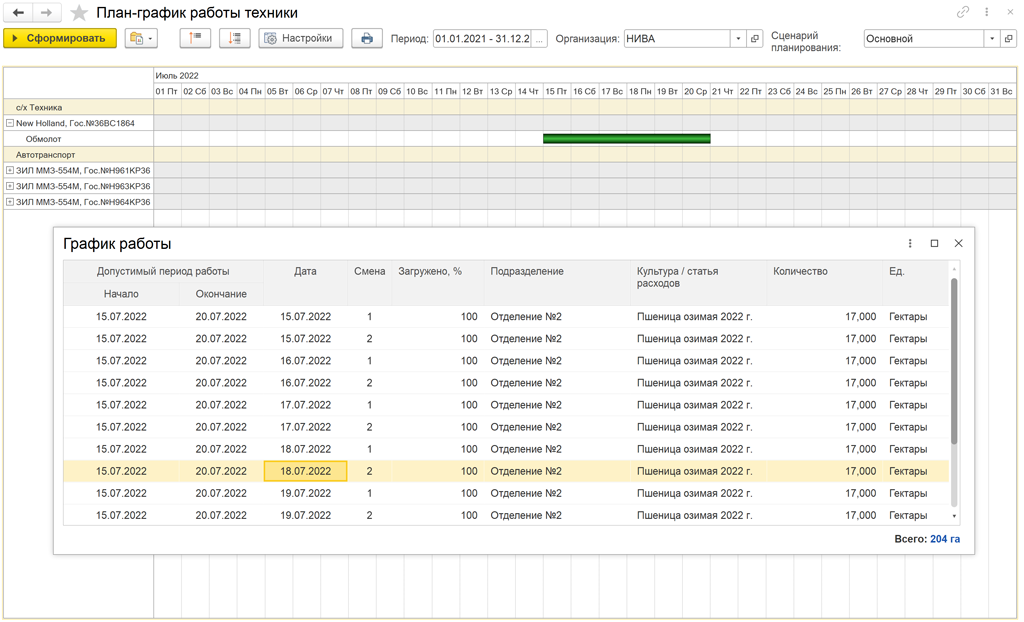Open the График работы dialog kebab menu
The height and width of the screenshot is (622, 1024).
click(910, 243)
